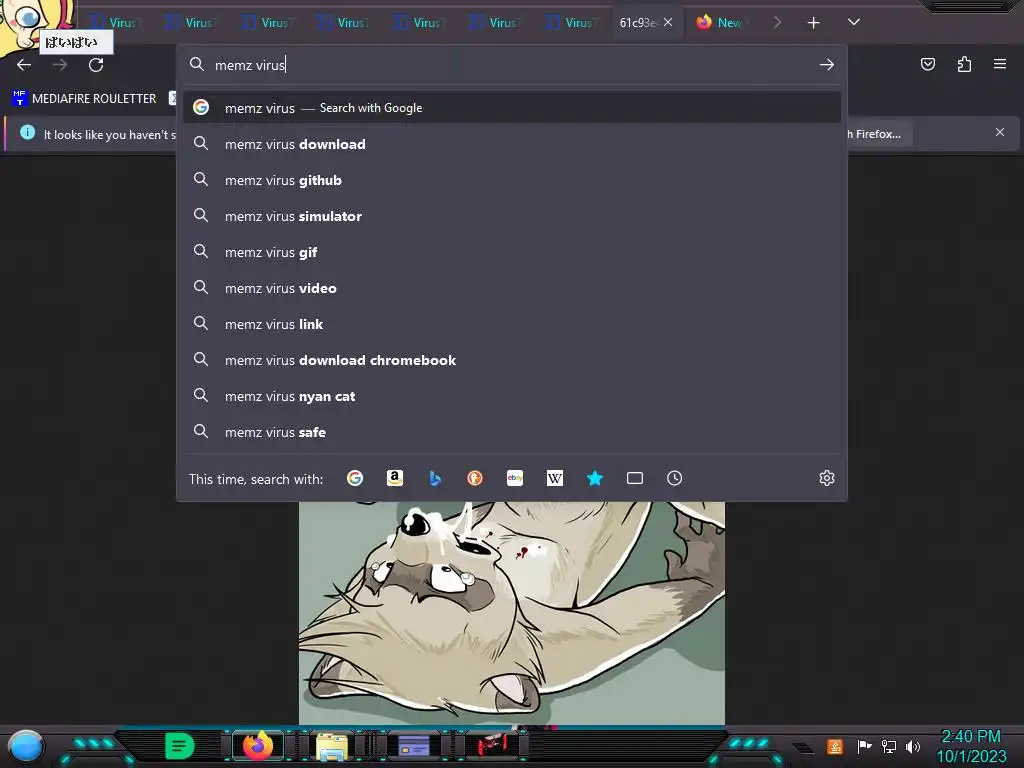The width and height of the screenshot is (1024, 768).
Task: Open a new tab with plus button
Action: point(814,23)
